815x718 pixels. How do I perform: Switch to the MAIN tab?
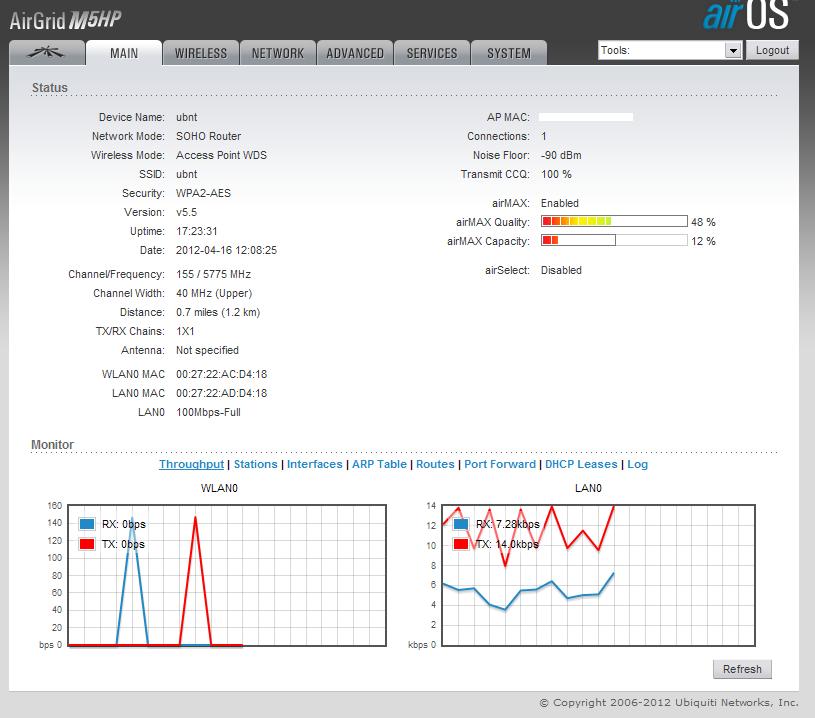click(x=124, y=53)
